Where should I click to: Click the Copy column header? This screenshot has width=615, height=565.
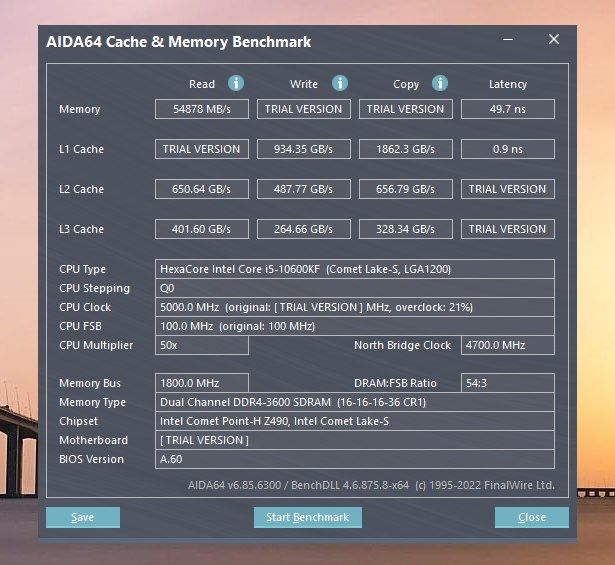[406, 84]
